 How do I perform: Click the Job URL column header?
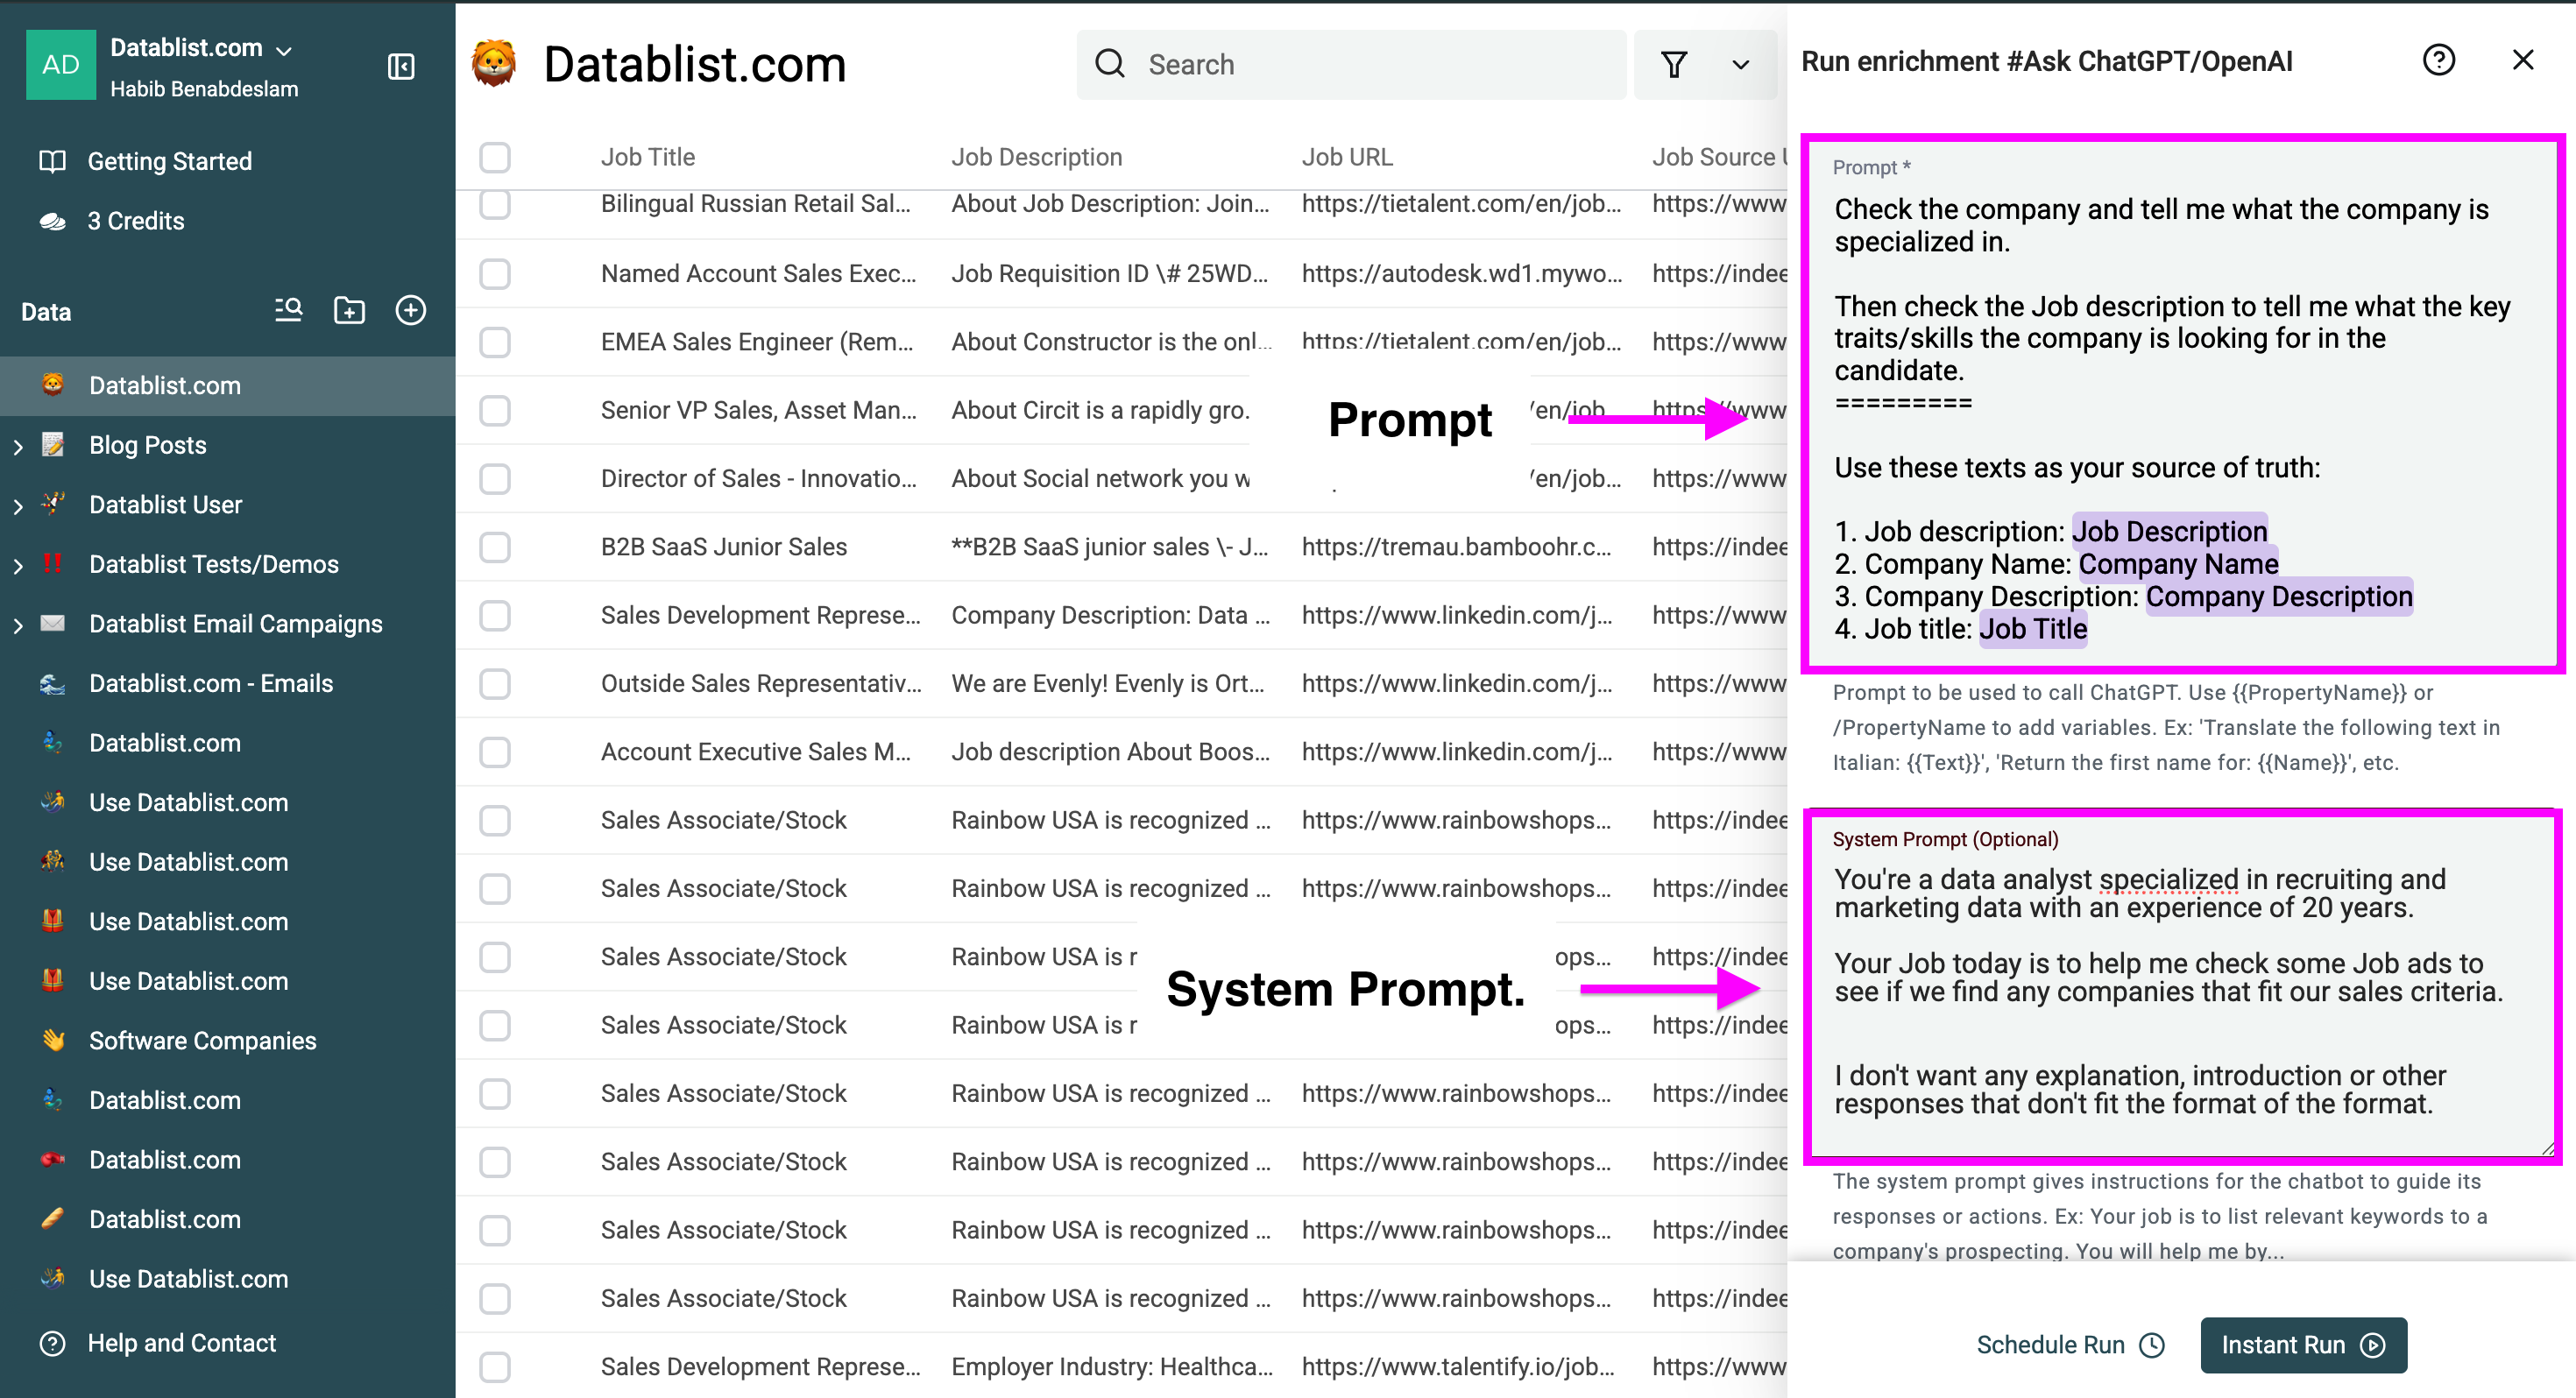(1347, 157)
